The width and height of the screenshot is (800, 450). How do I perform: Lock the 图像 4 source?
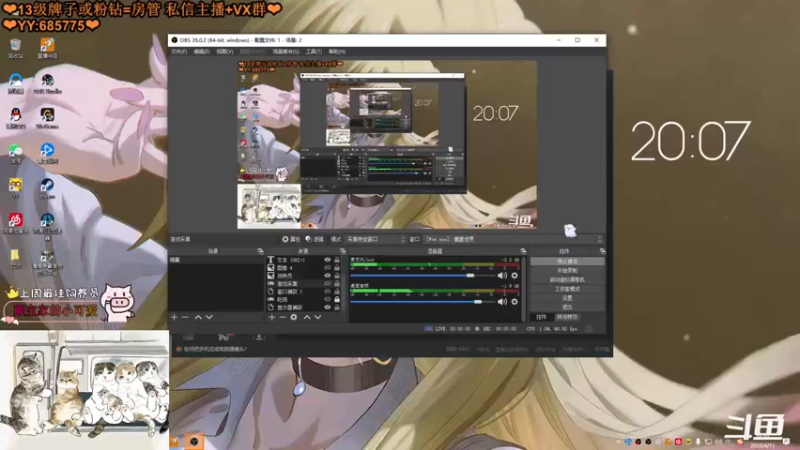(x=337, y=268)
